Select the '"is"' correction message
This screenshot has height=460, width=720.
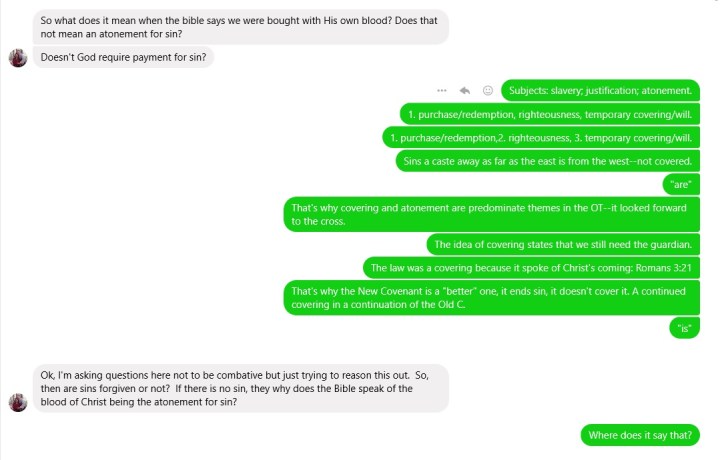coord(684,327)
